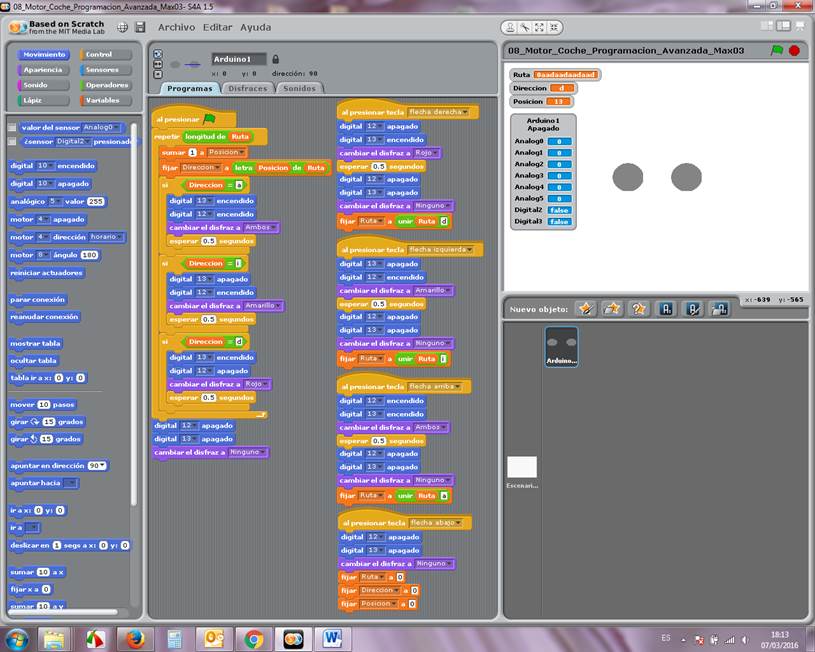Open Google Chrome from the taskbar
This screenshot has height=652, width=815.
point(254,639)
